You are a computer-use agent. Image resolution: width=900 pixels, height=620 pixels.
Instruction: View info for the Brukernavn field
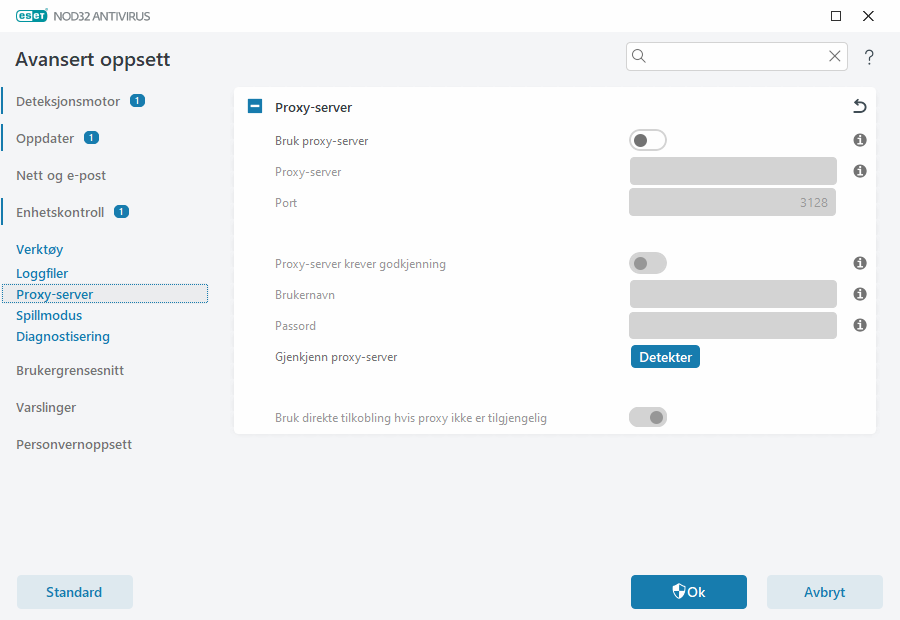click(859, 294)
